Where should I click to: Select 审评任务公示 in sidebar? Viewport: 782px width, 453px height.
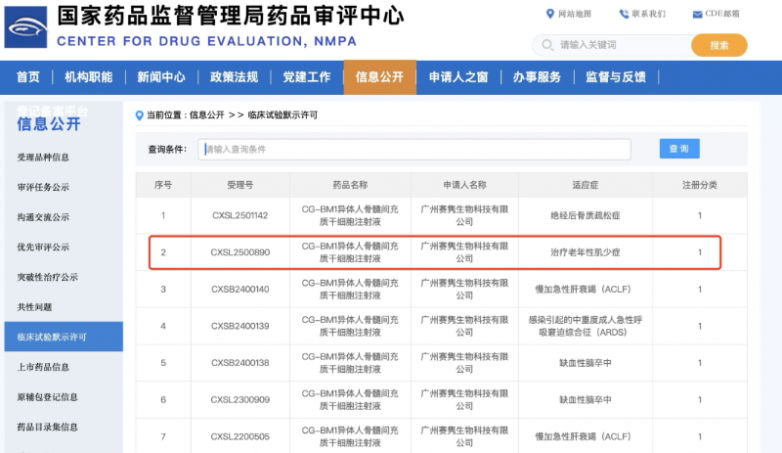tap(43, 187)
